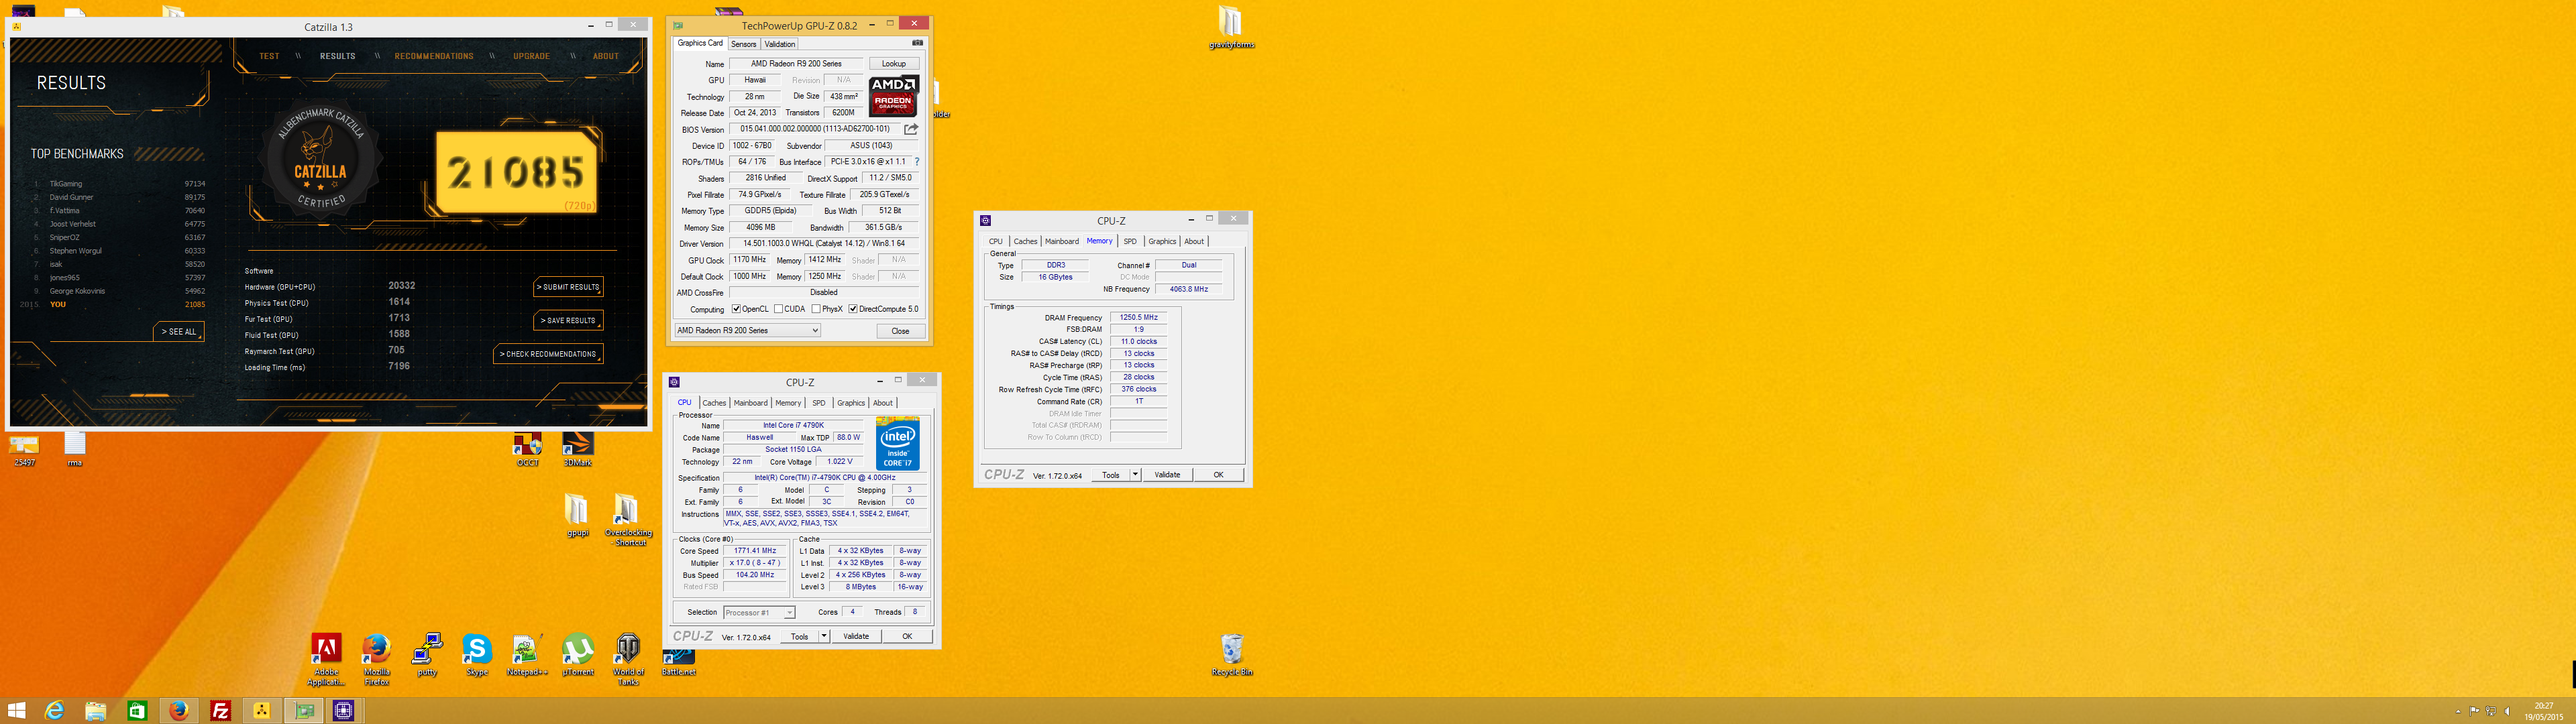Open the 3DMark desktop shortcut

(x=577, y=449)
